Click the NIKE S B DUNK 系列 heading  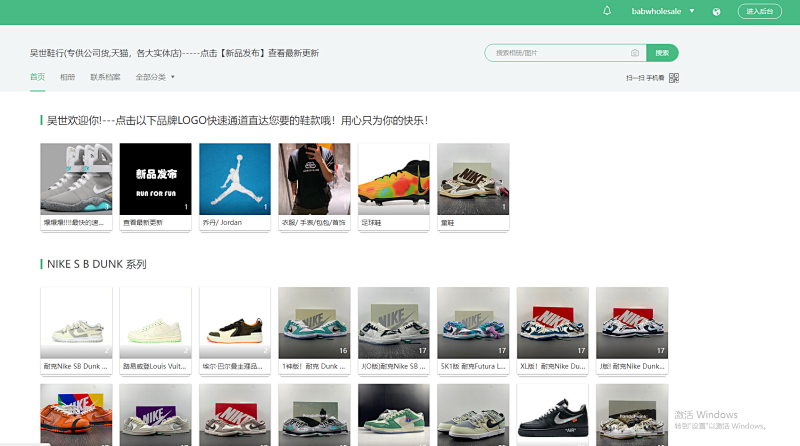click(x=96, y=264)
